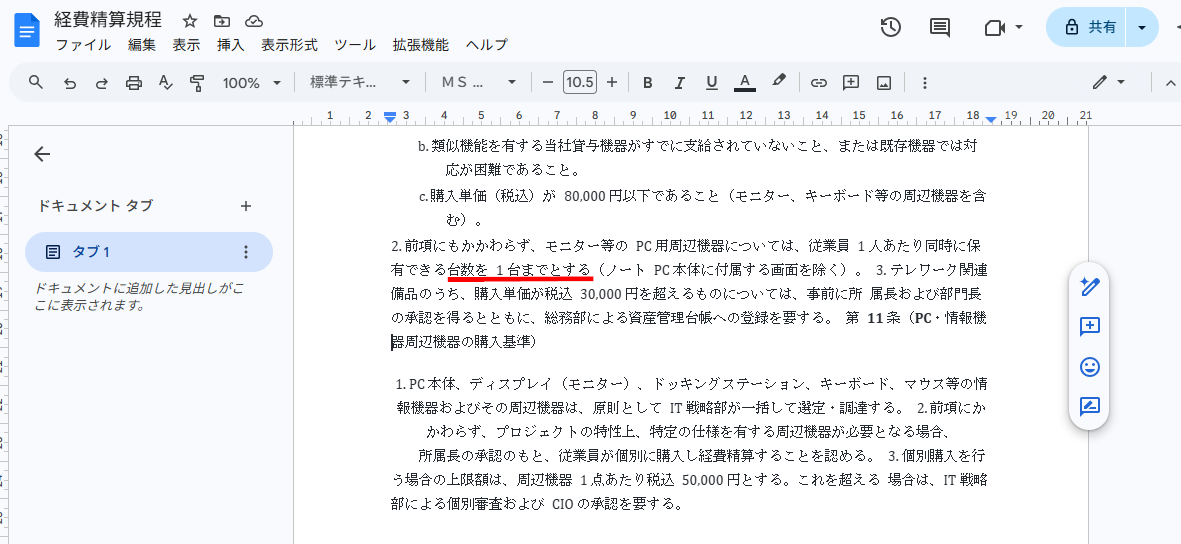Toggle underline formatting

point(711,83)
